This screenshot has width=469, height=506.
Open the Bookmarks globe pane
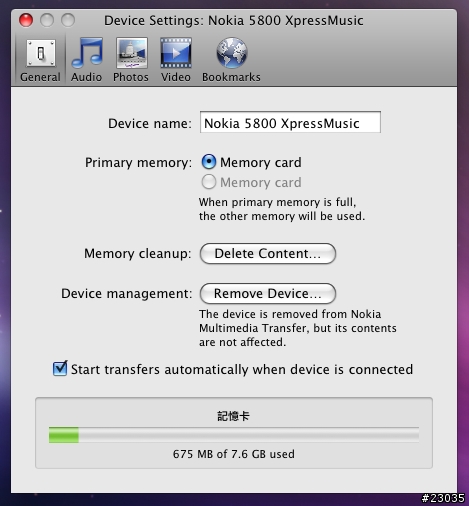(231, 60)
